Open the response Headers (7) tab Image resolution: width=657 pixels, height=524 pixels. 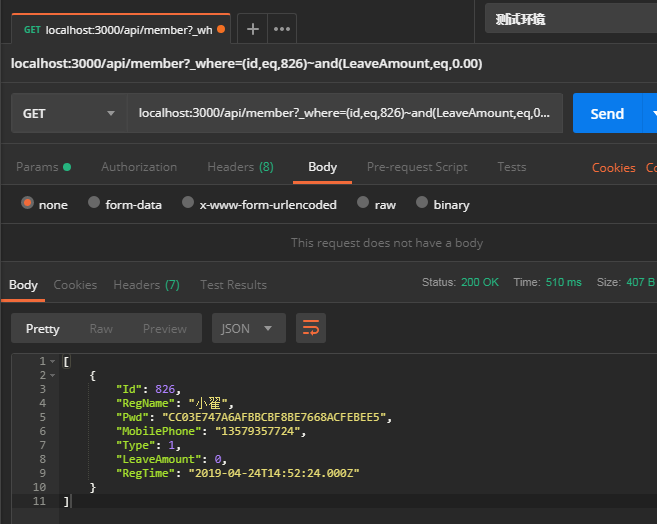(146, 285)
